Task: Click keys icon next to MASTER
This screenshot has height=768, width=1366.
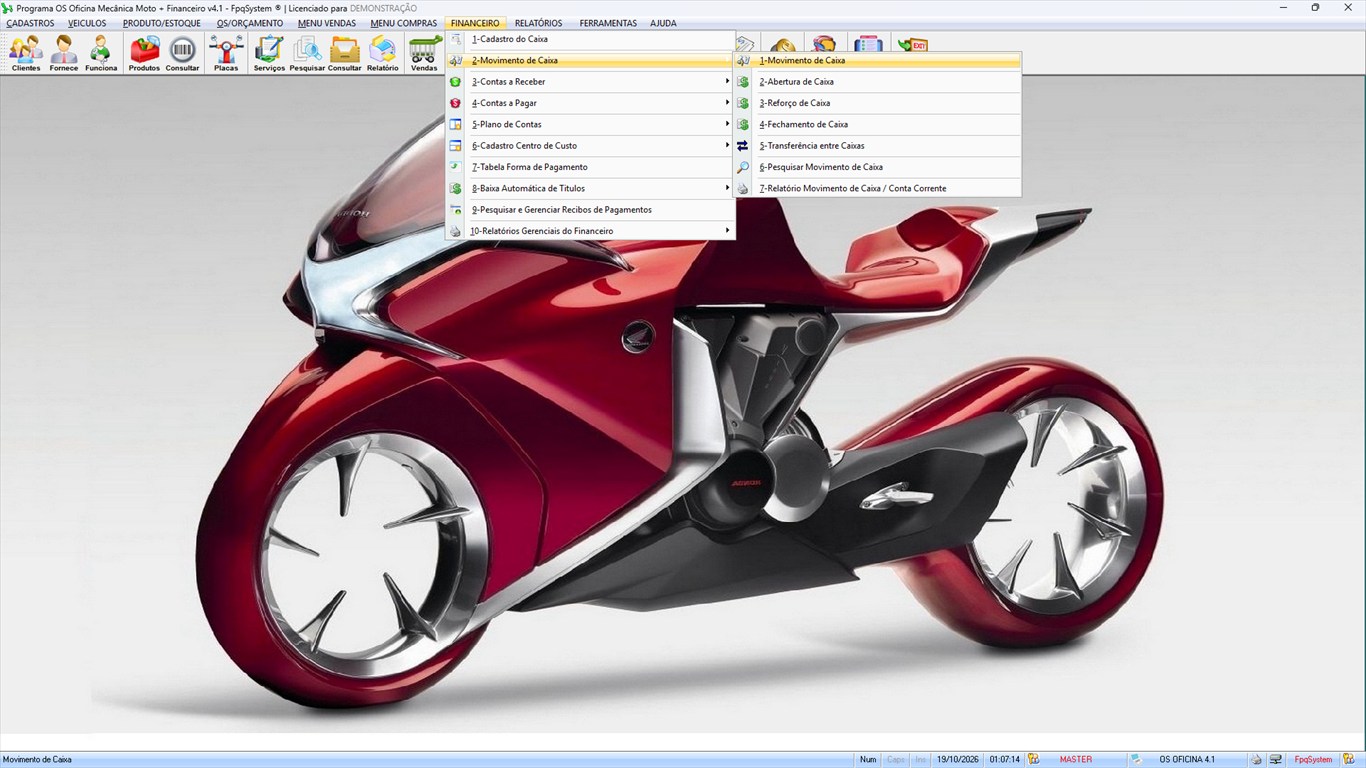Action: point(1034,760)
